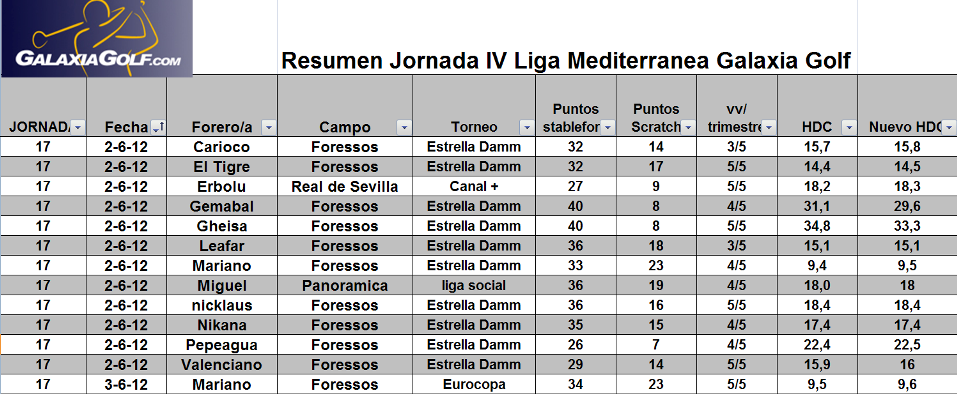Open the Fecha sorted filter dropdown
The height and width of the screenshot is (394, 957).
(x=158, y=127)
